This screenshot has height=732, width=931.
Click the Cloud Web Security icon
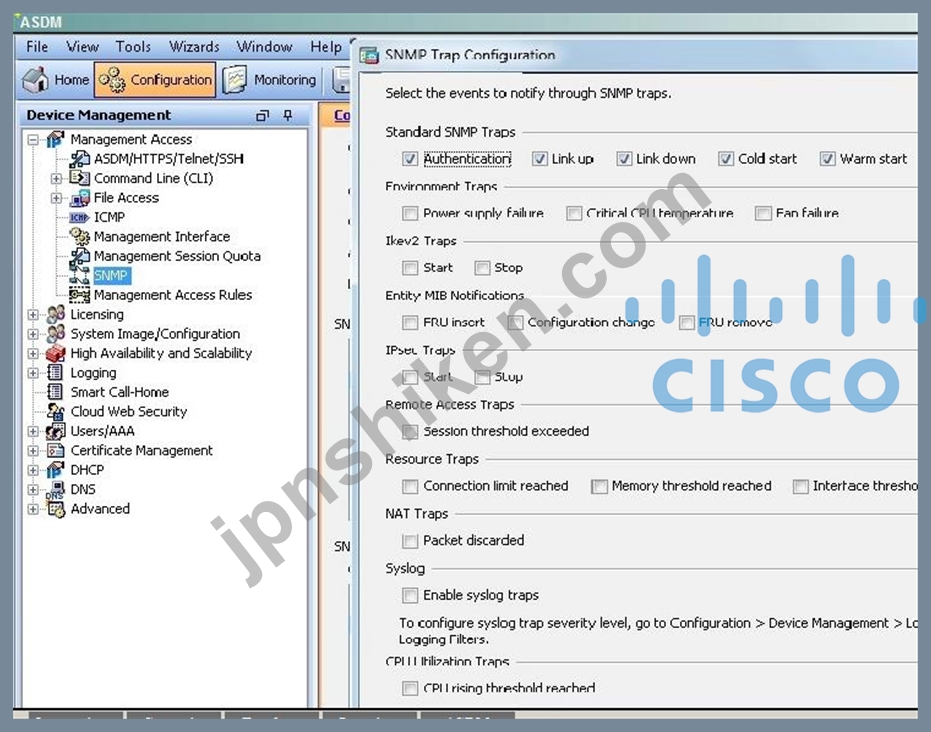(x=56, y=411)
